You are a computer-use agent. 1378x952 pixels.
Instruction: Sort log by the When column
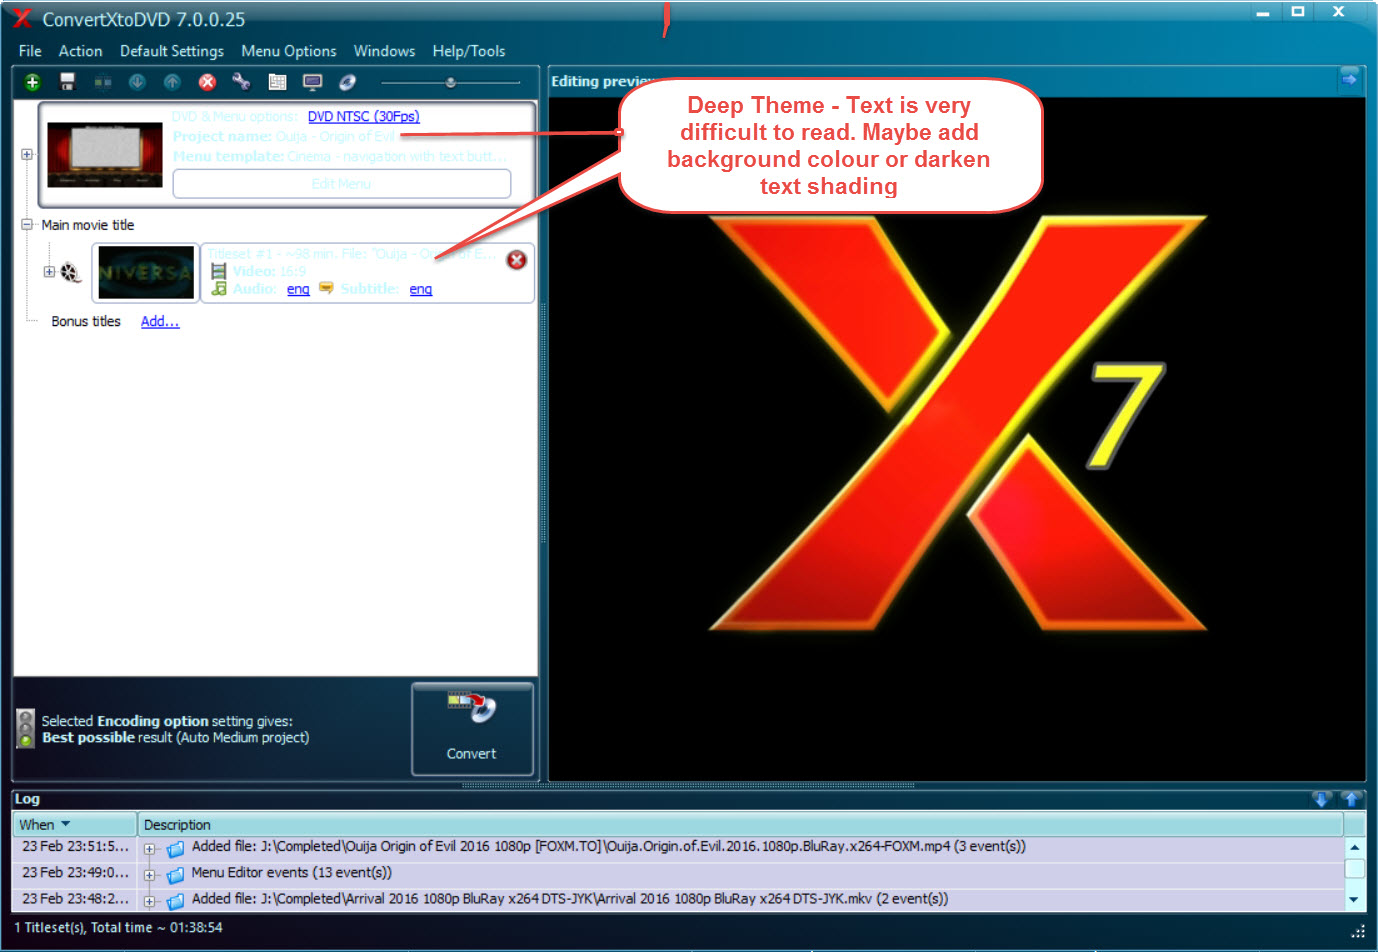pos(74,824)
